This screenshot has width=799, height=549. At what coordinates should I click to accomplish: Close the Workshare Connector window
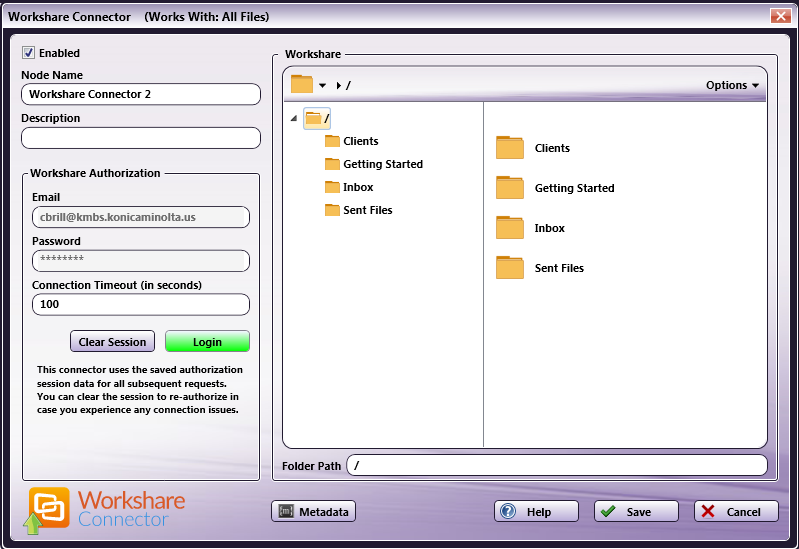click(780, 16)
